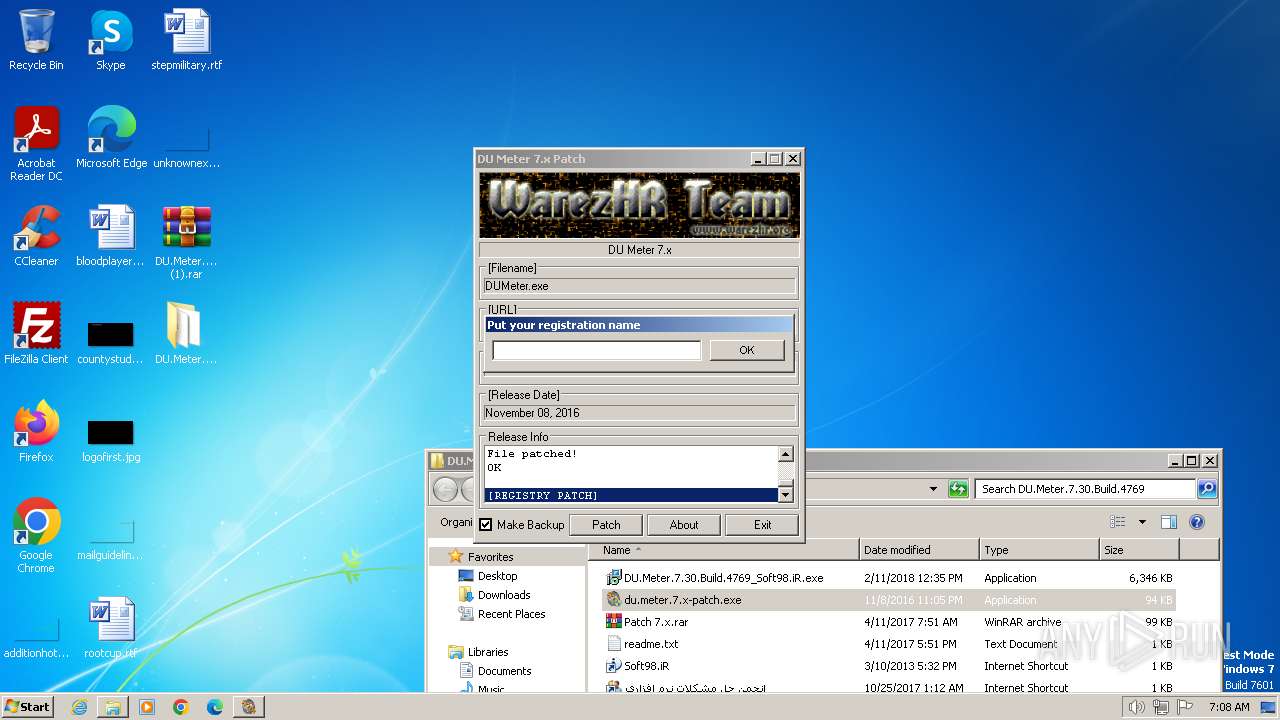Click the Internet Explorer taskbar icon
This screenshot has width=1280, height=720.
point(79,707)
